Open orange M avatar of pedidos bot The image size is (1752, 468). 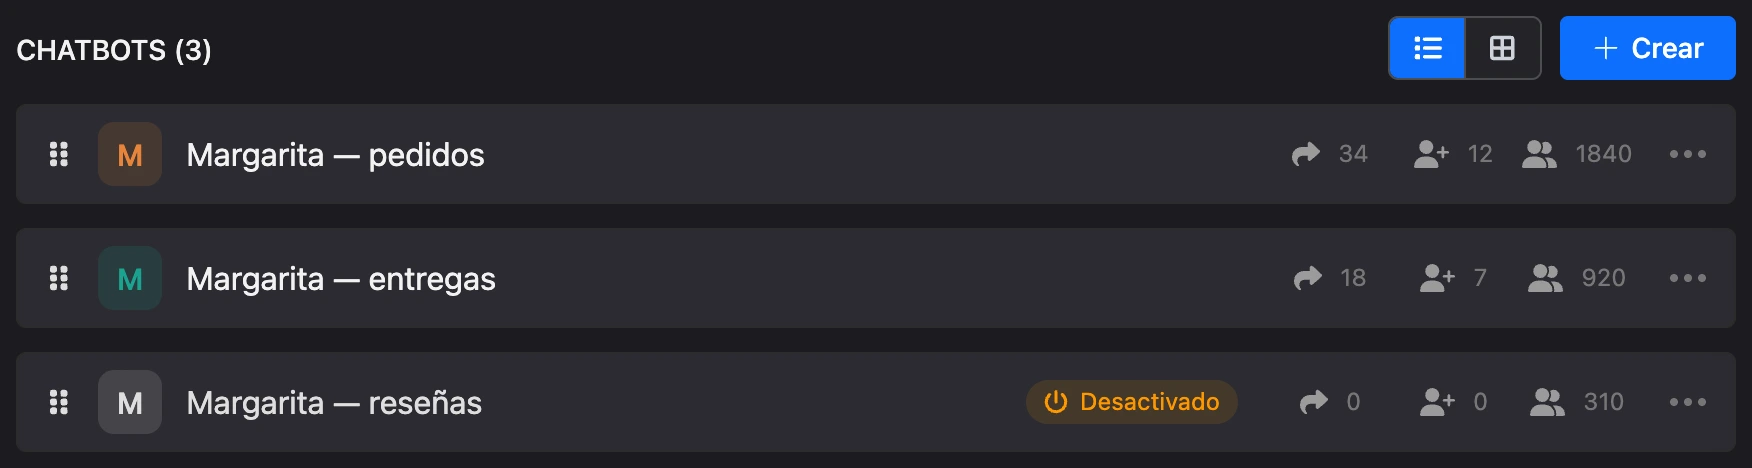(x=130, y=154)
